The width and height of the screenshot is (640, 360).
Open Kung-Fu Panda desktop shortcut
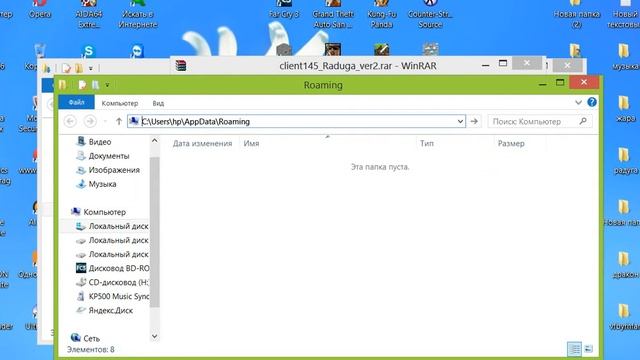click(382, 14)
